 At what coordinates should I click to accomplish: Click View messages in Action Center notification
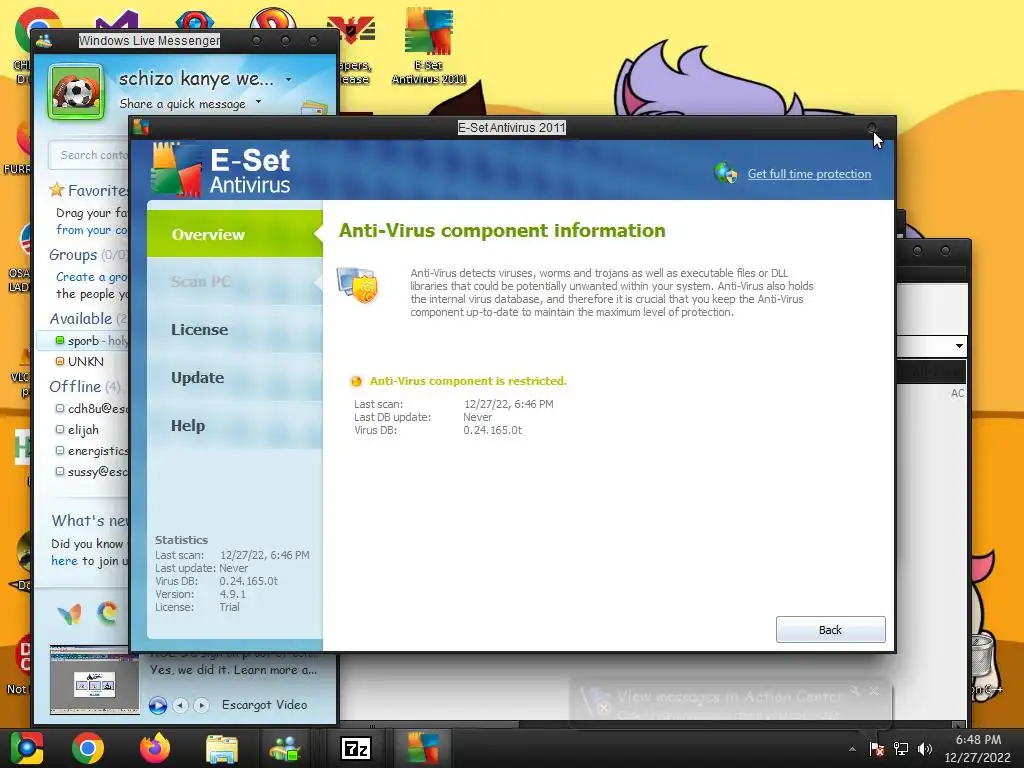(729, 697)
